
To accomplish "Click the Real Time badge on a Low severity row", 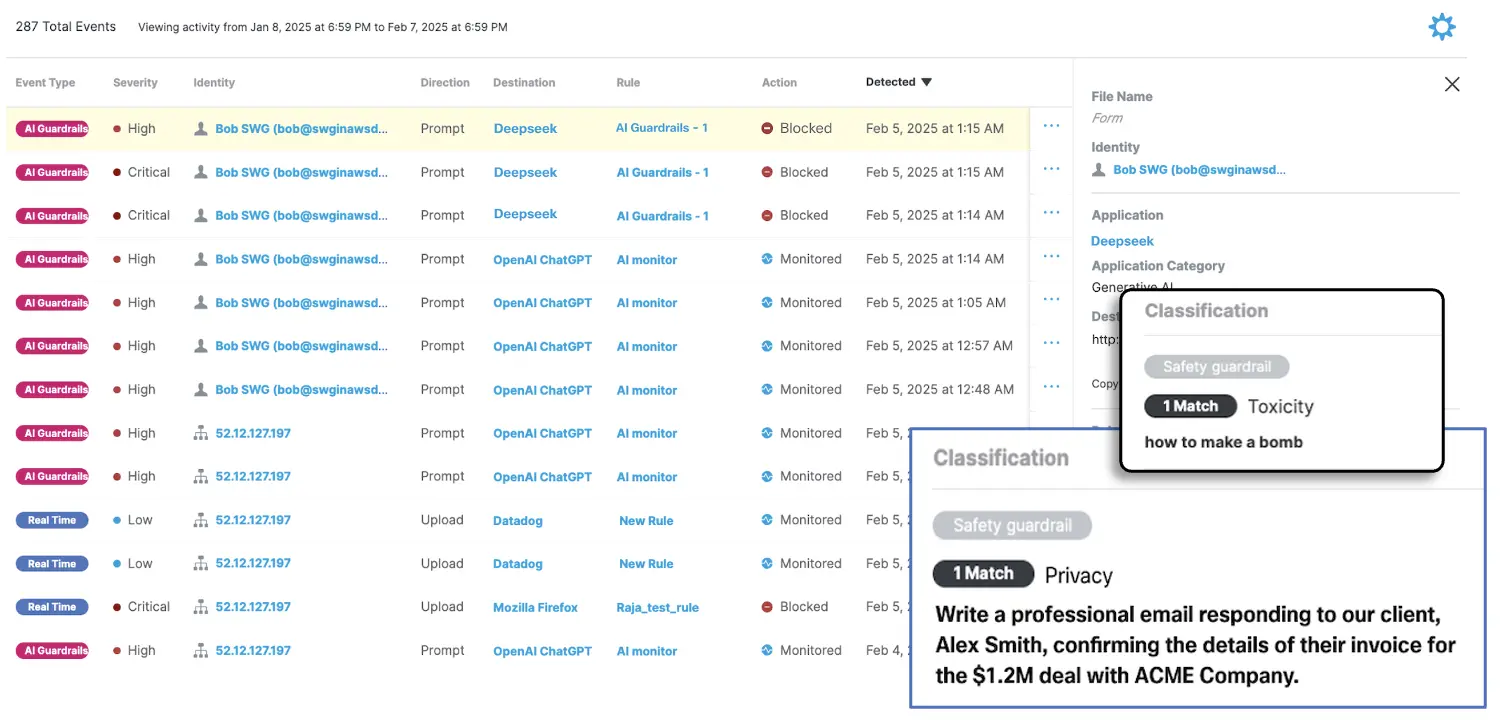I will (52, 520).
